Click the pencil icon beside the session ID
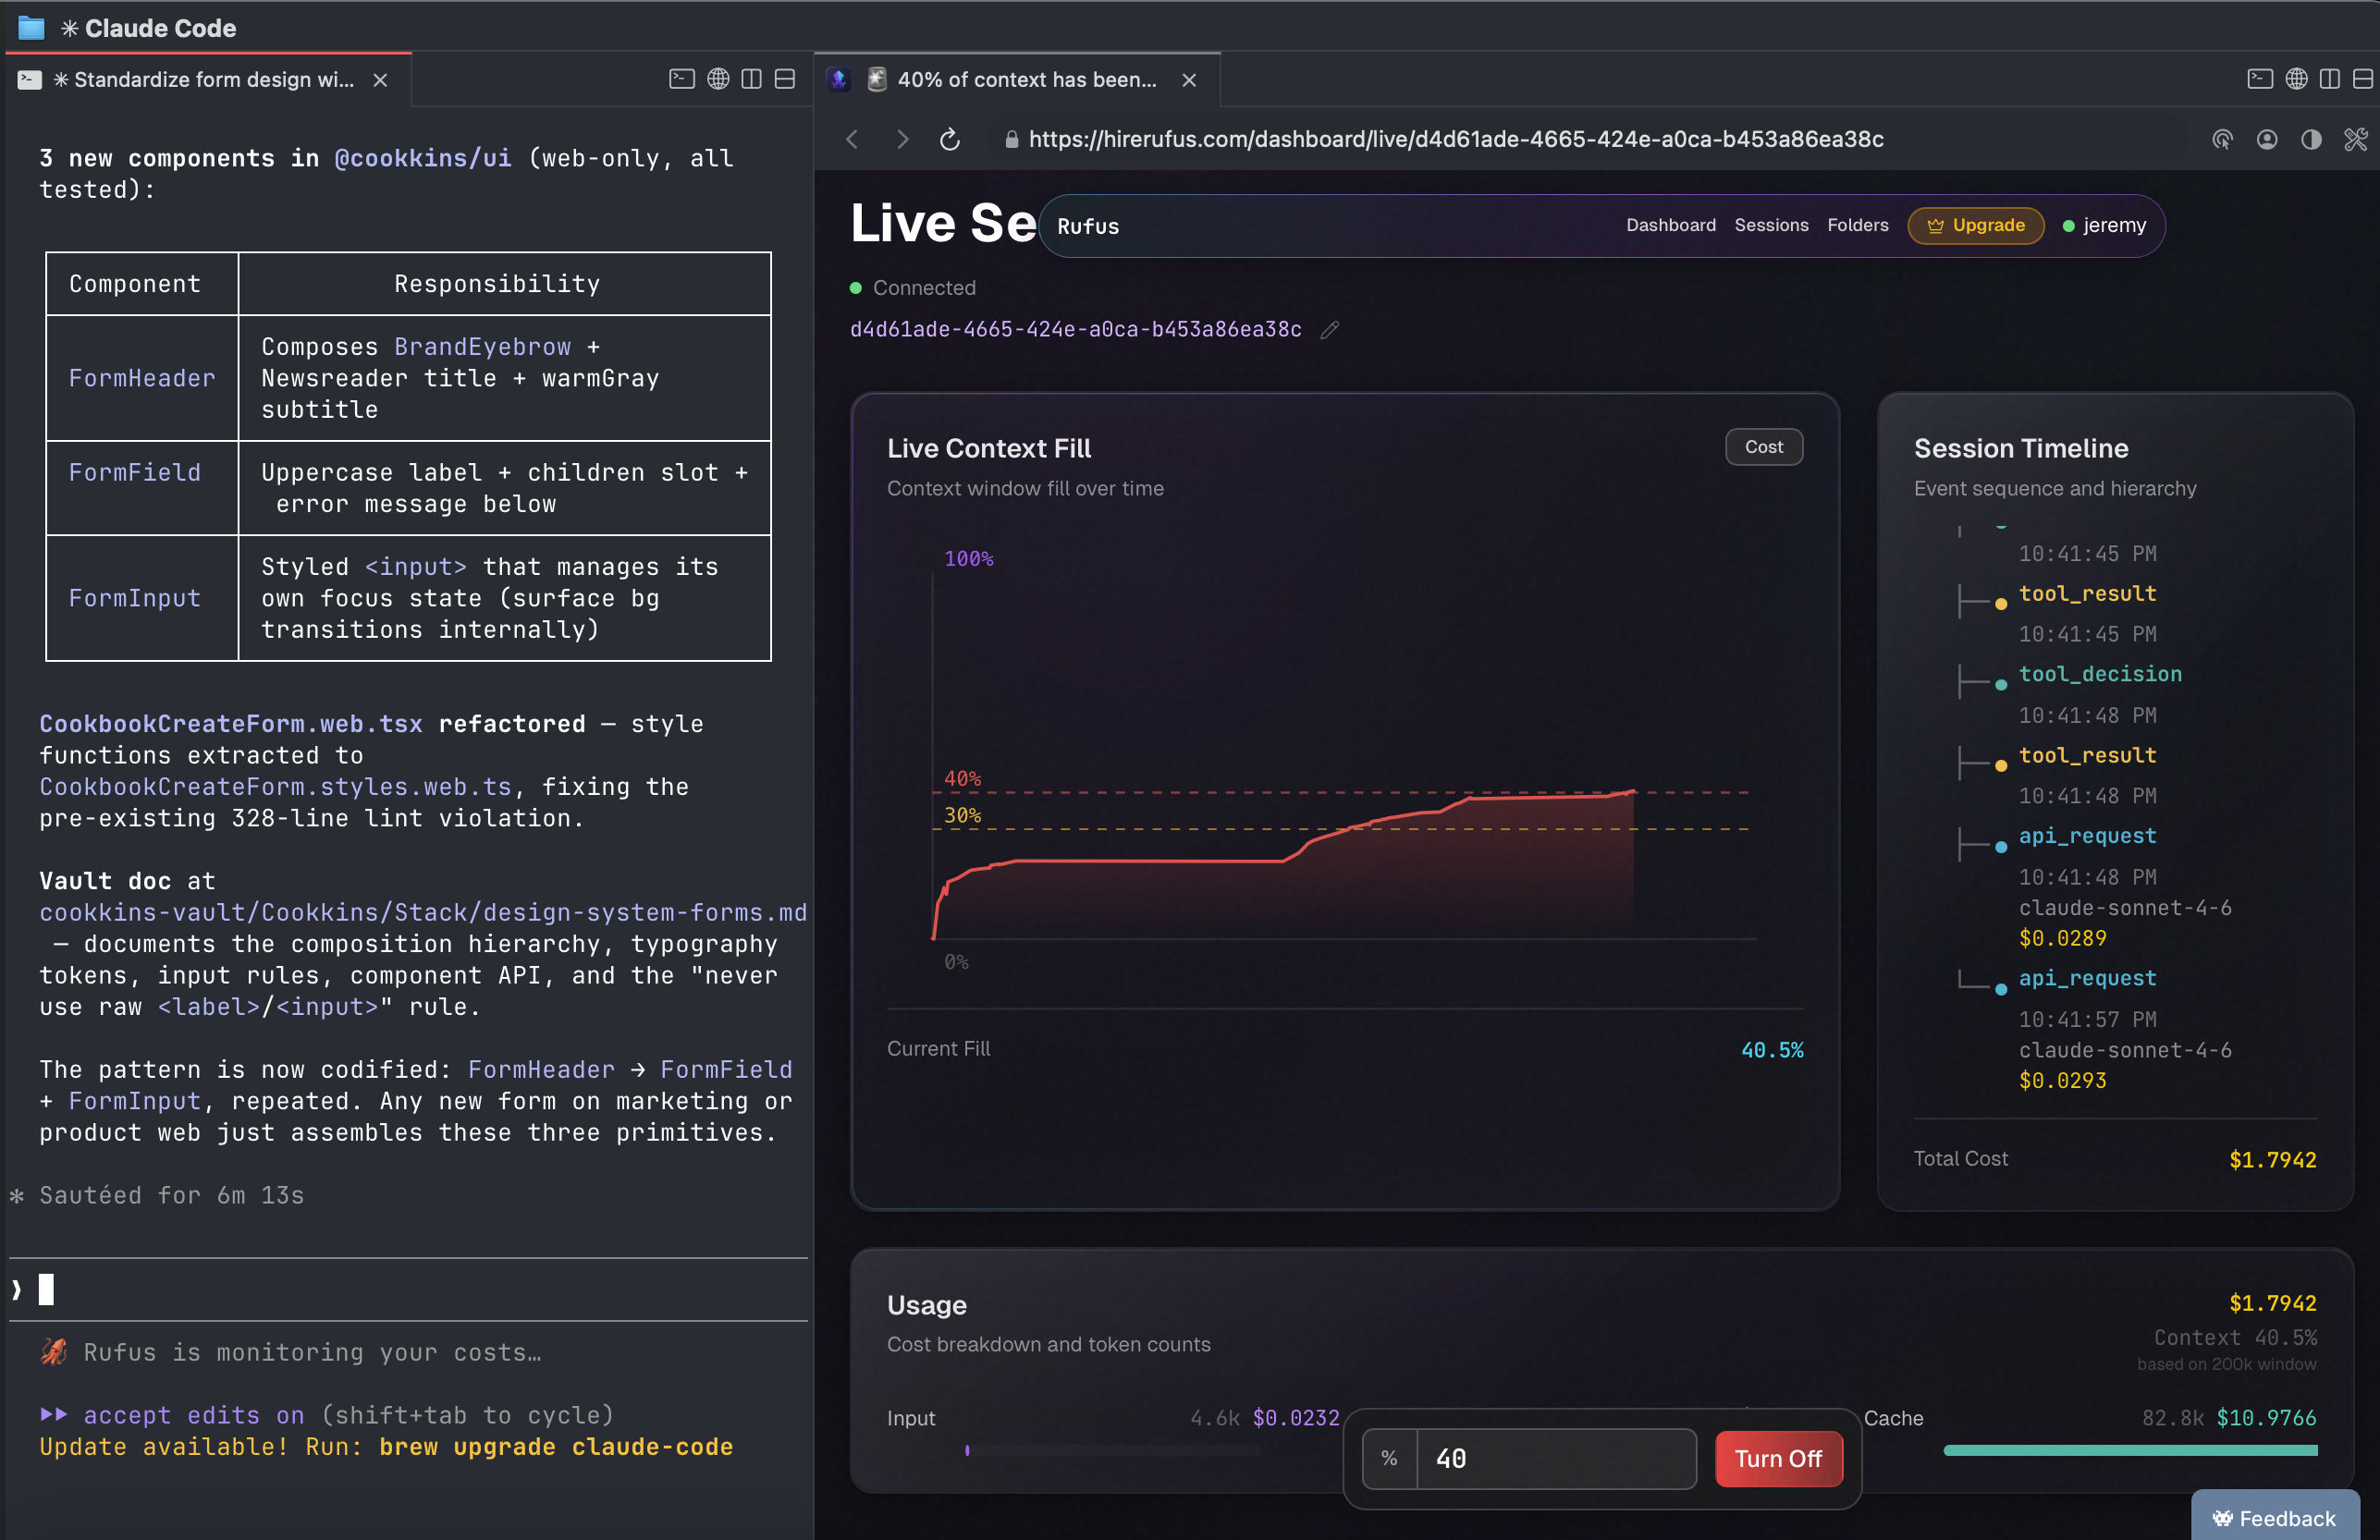This screenshot has width=2380, height=1540. point(1330,330)
